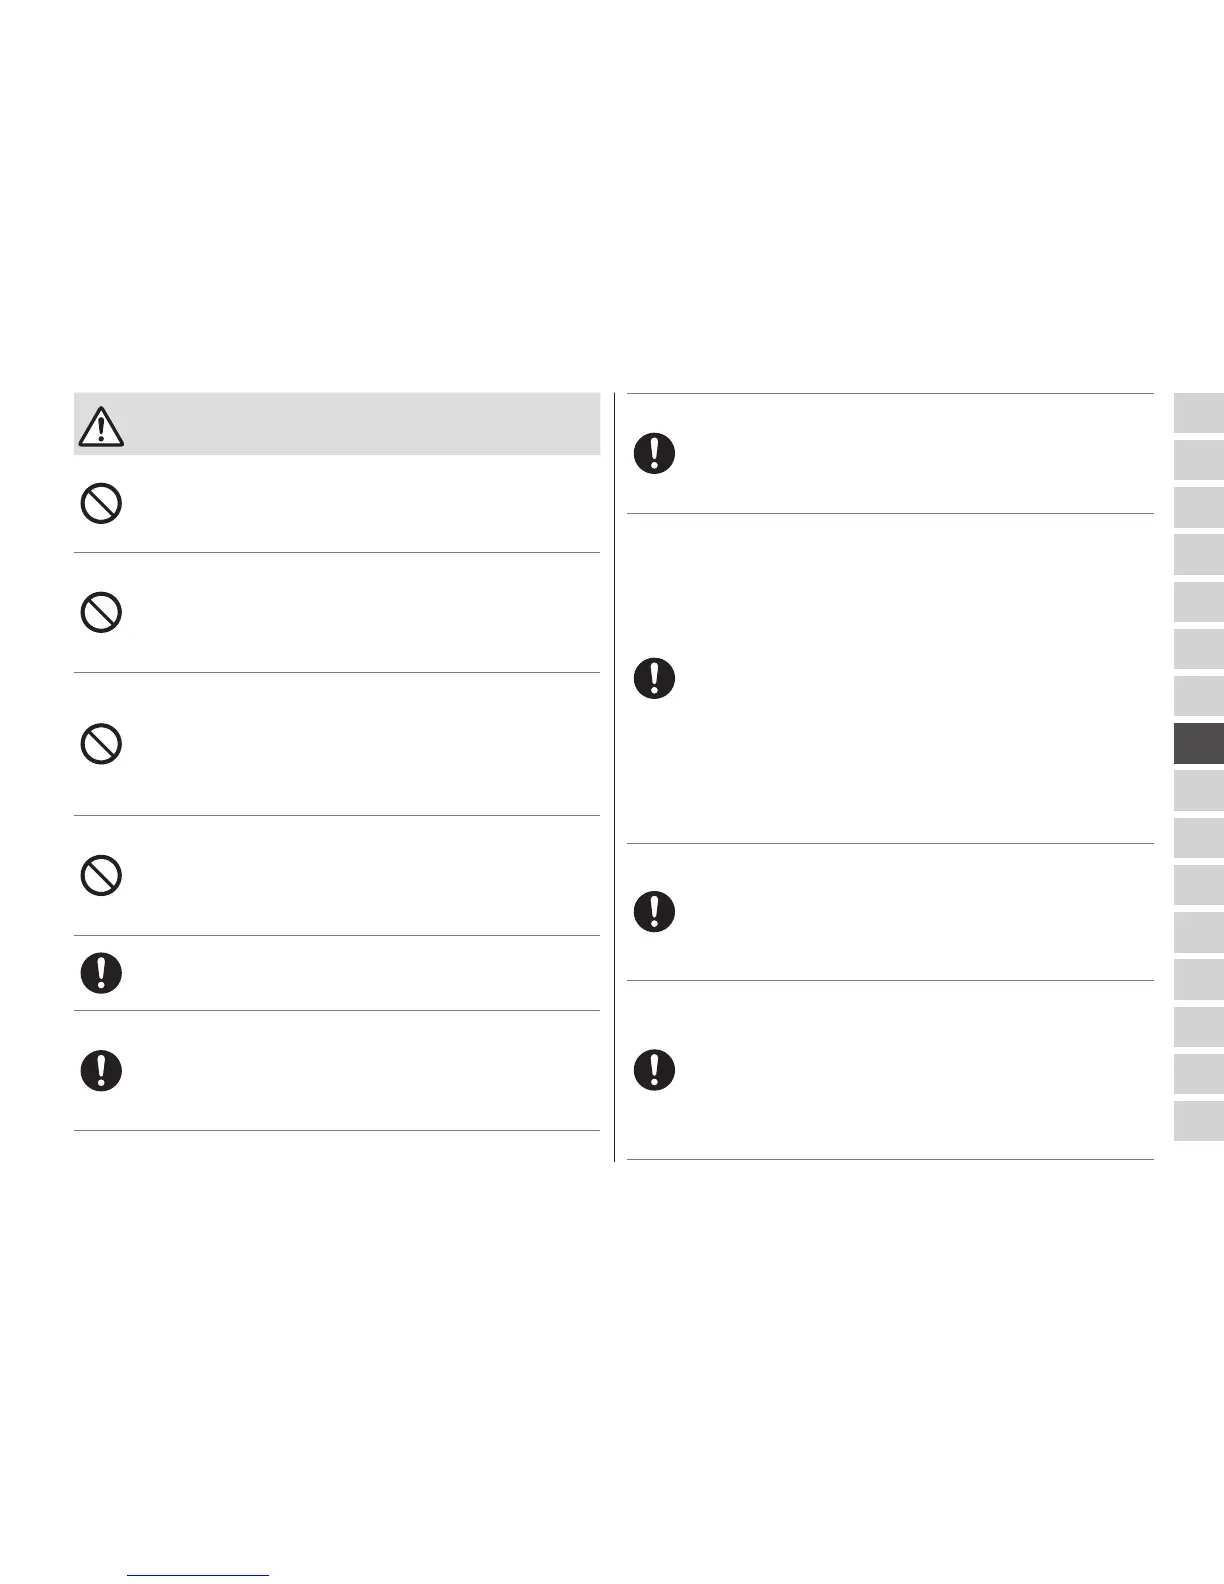Click the top exclamation icon in right column
Image resolution: width=1224 pixels, height=1584 pixels.
pyautogui.click(x=655, y=454)
